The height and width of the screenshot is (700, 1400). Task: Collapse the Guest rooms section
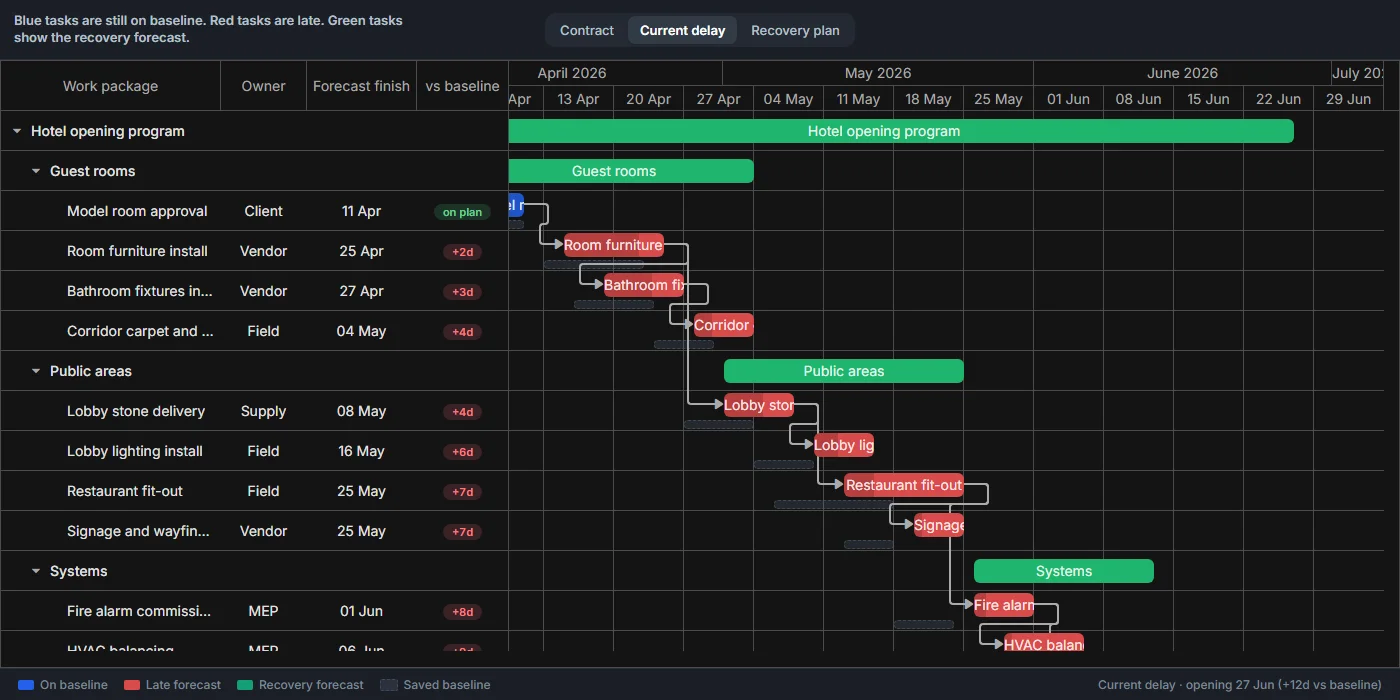pos(36,171)
